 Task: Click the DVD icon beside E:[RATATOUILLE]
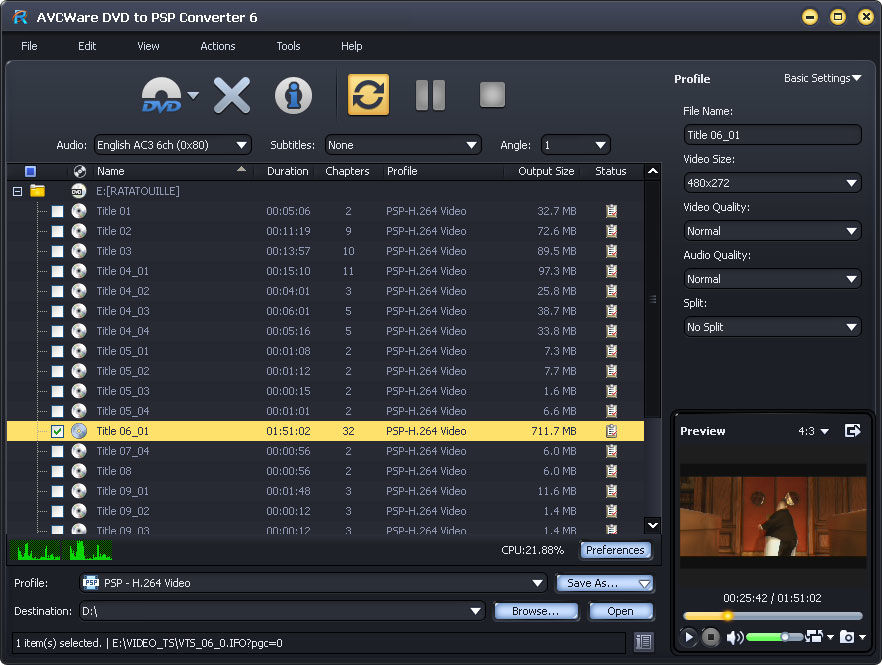(x=79, y=191)
